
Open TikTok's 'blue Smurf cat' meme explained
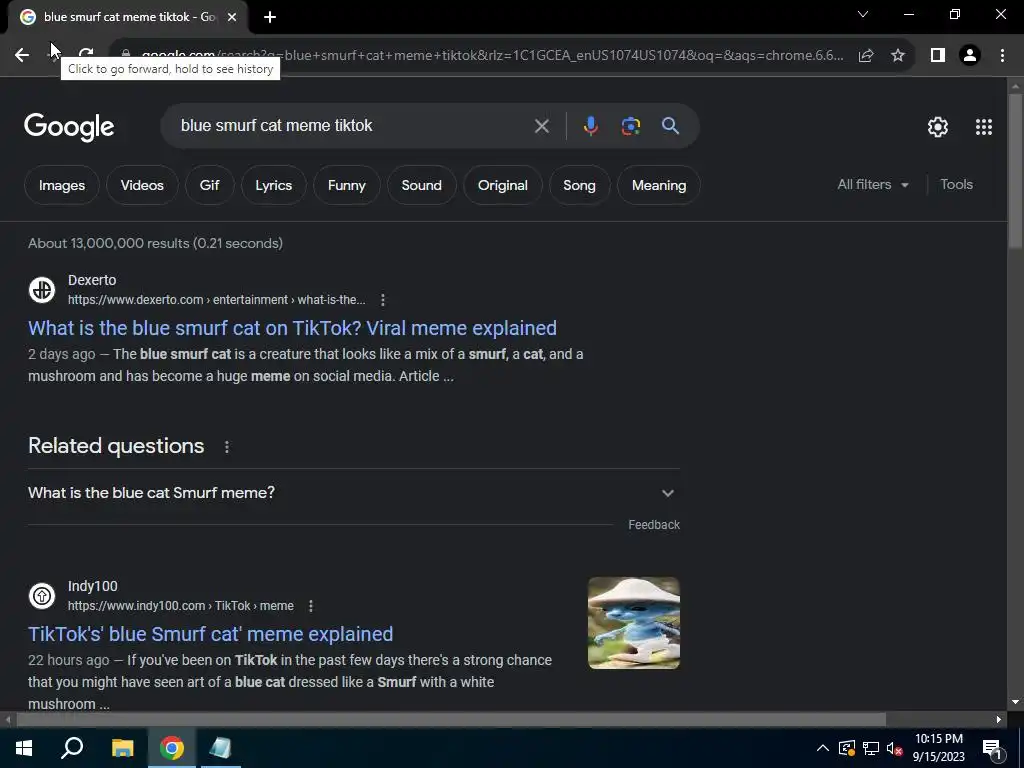pos(210,634)
